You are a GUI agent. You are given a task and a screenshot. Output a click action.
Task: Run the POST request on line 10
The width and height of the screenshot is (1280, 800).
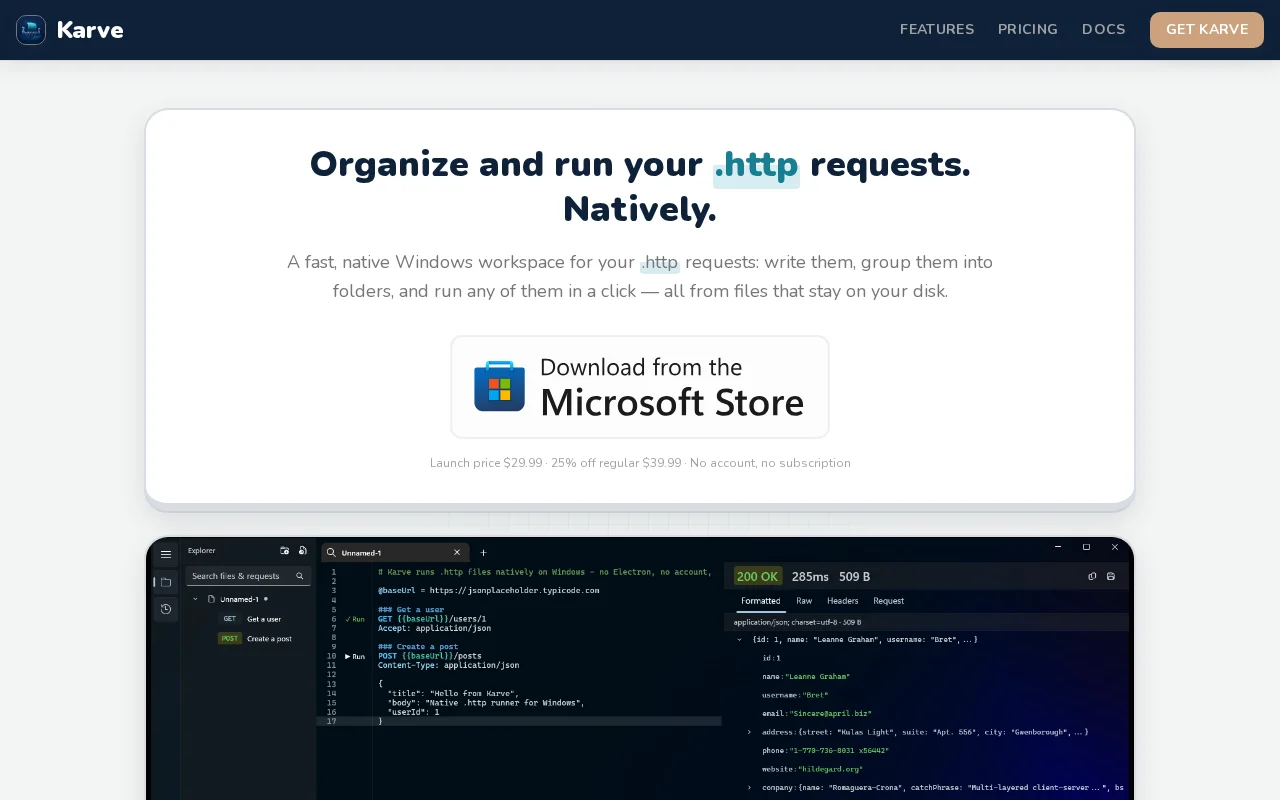click(x=355, y=656)
